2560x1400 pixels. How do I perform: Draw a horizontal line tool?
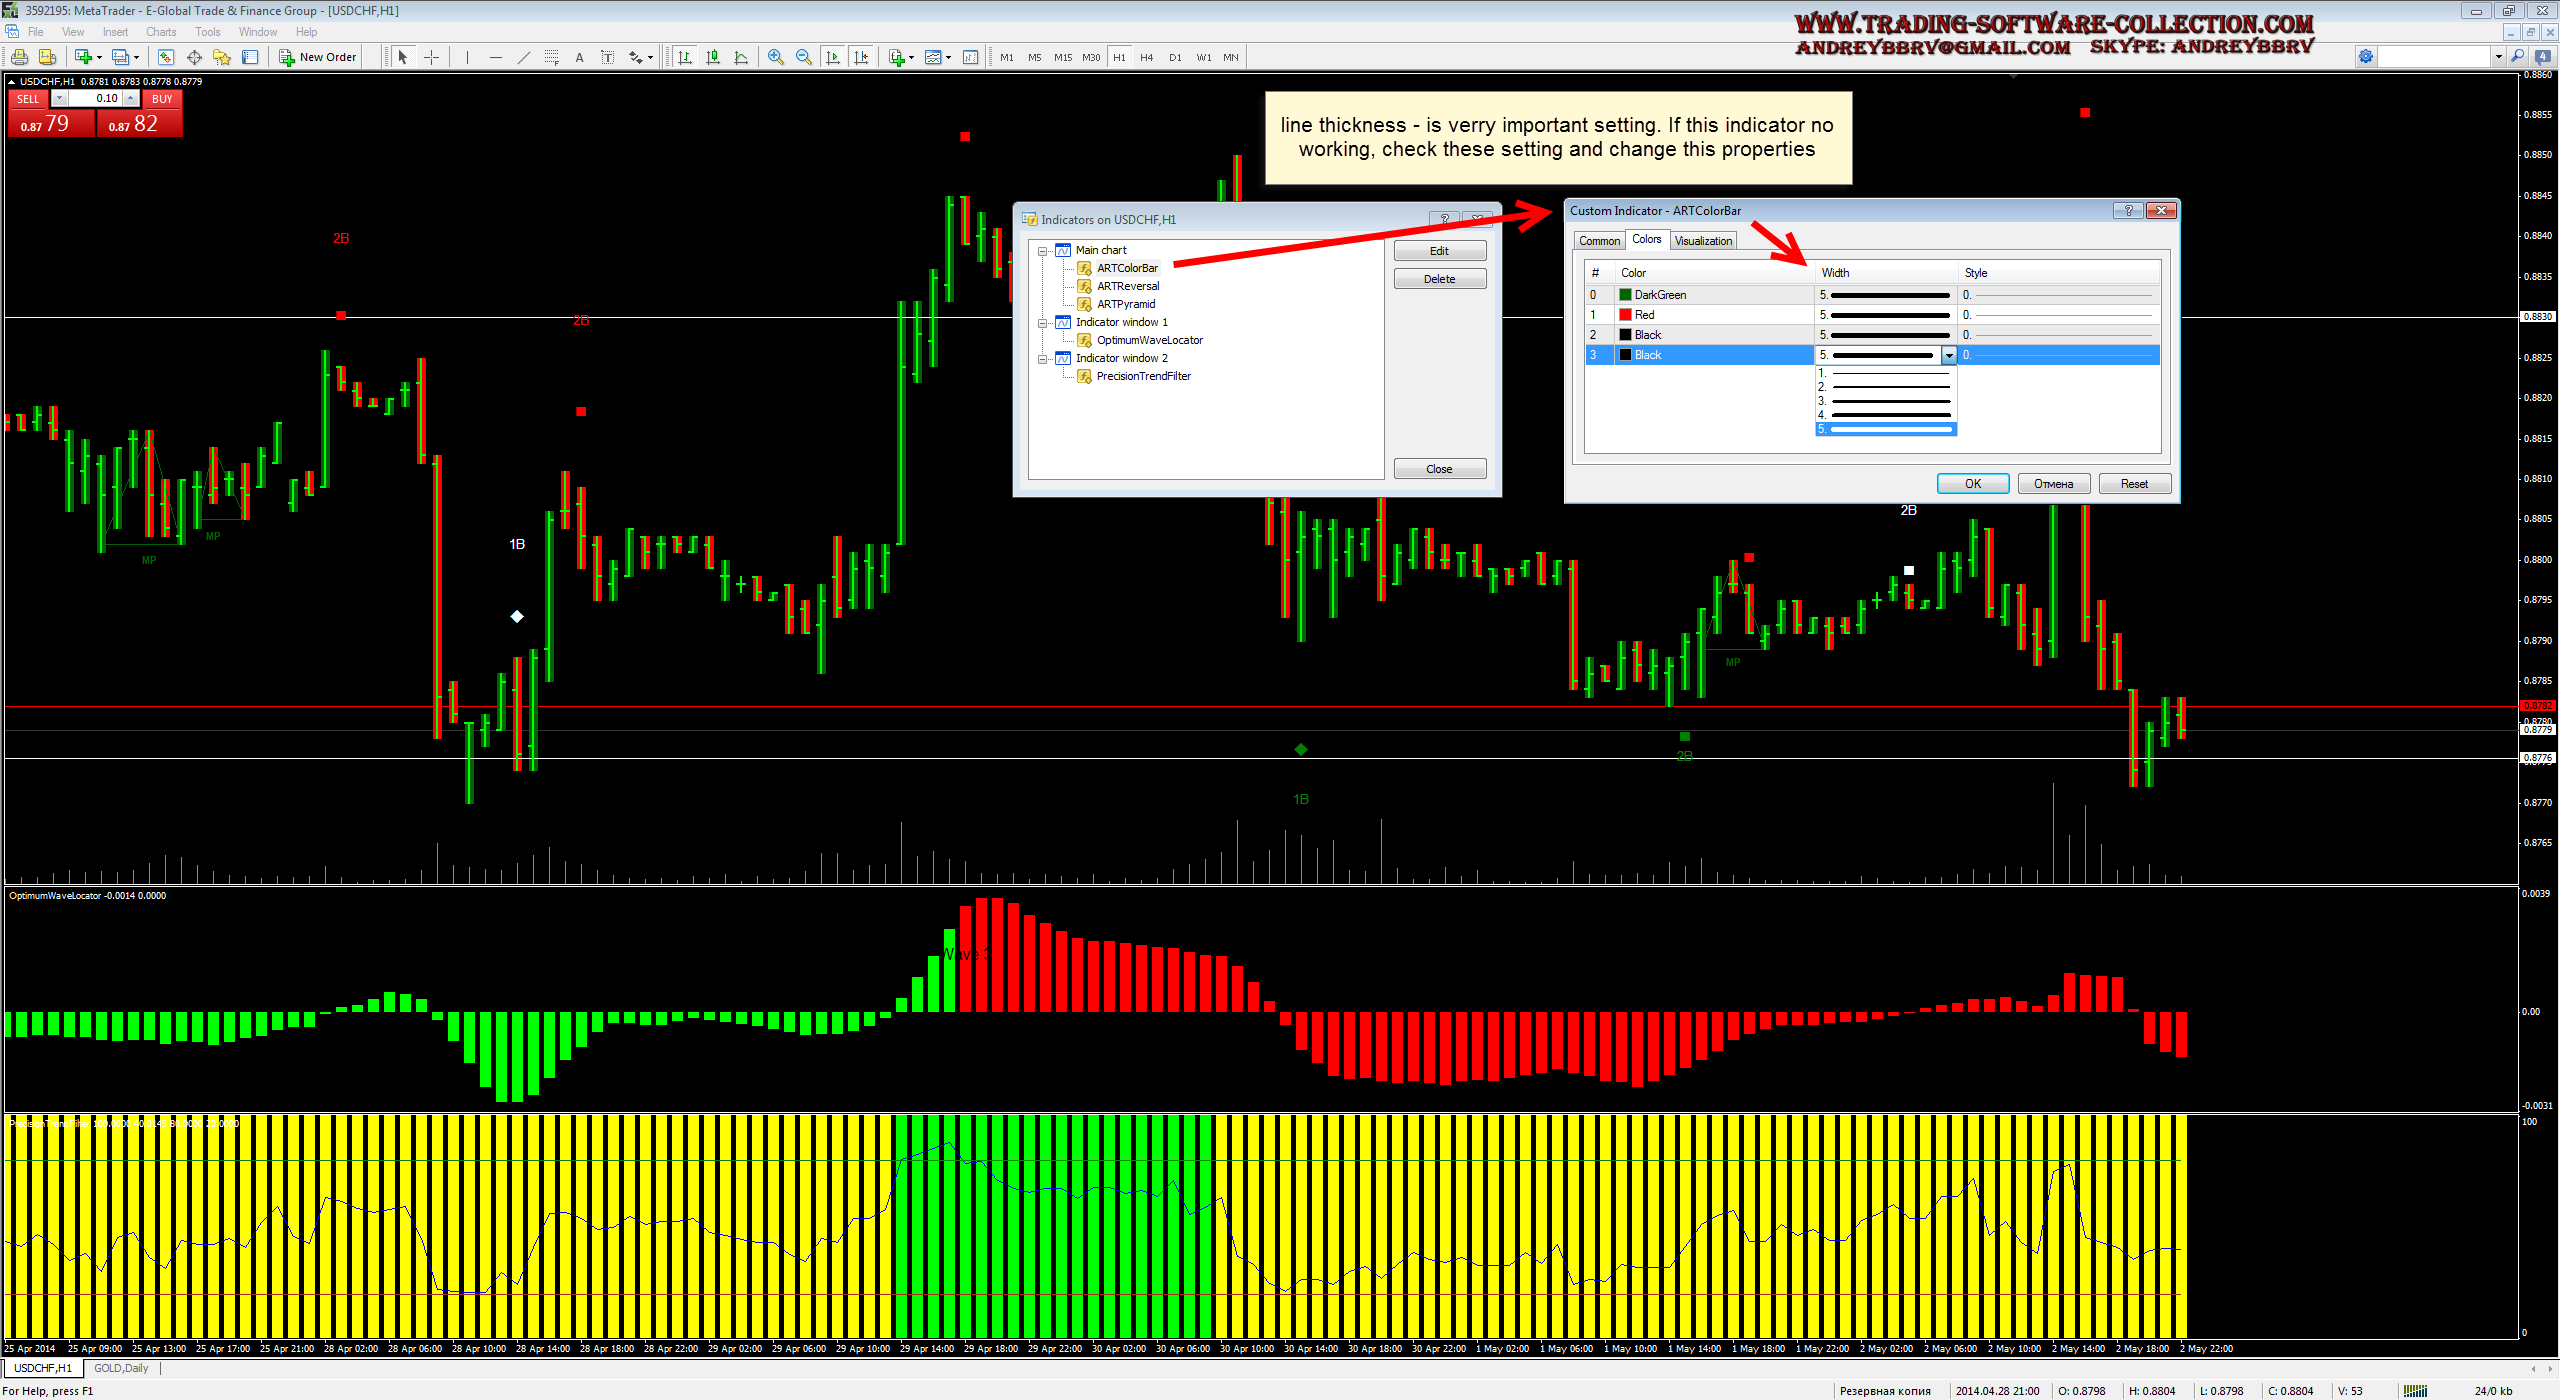pyautogui.click(x=495, y=57)
